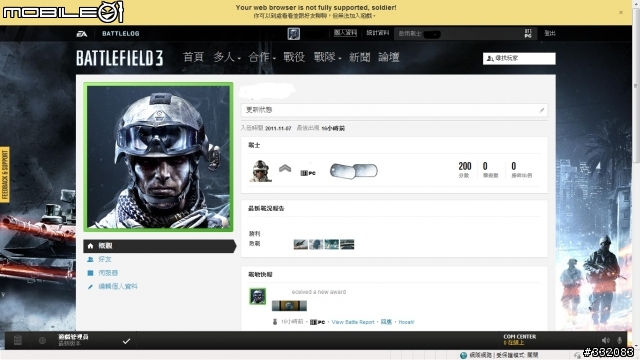
Task: Click the server icon in sidebar
Action: coord(91,273)
